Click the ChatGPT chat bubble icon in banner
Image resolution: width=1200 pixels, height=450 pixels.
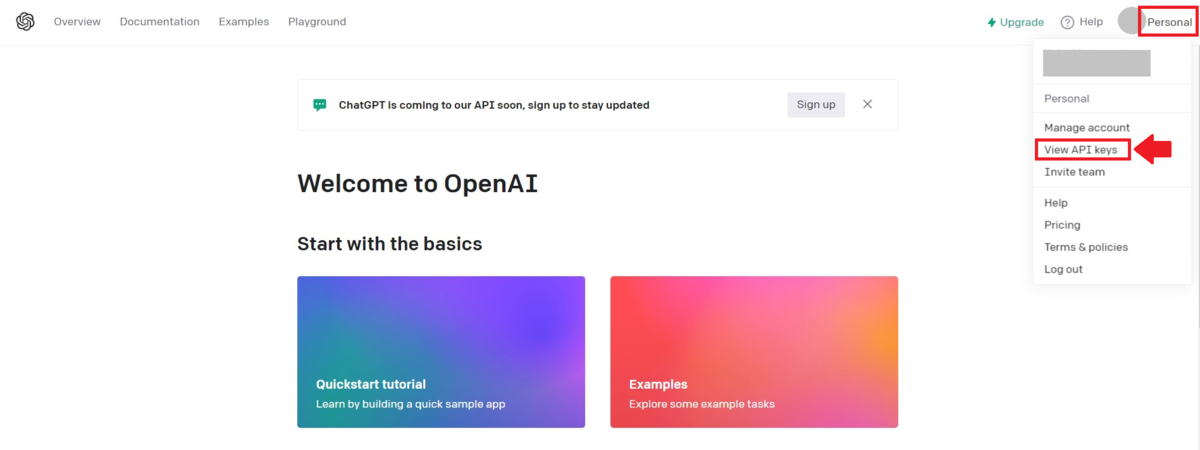click(320, 104)
